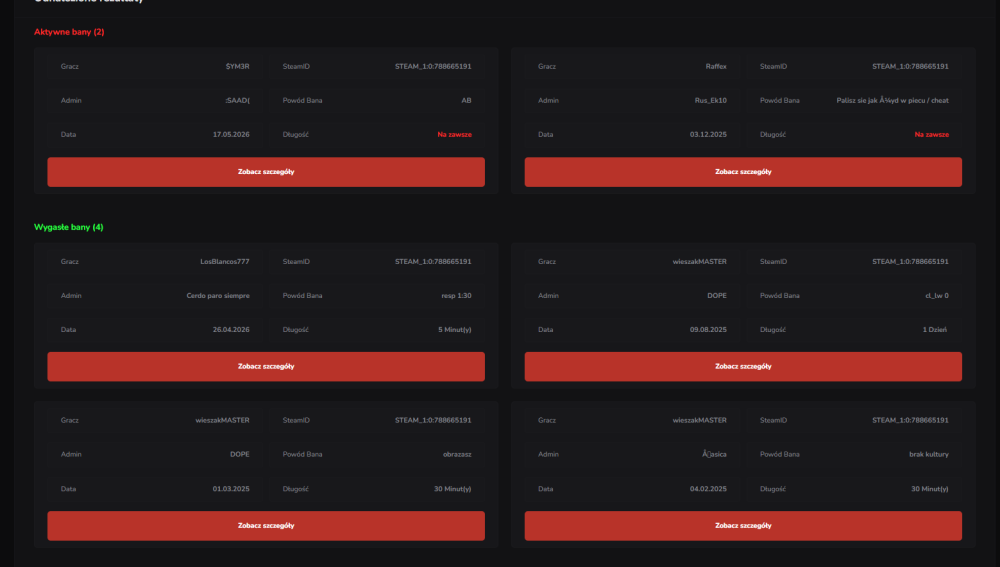Click the player name Raffex

[x=716, y=66]
